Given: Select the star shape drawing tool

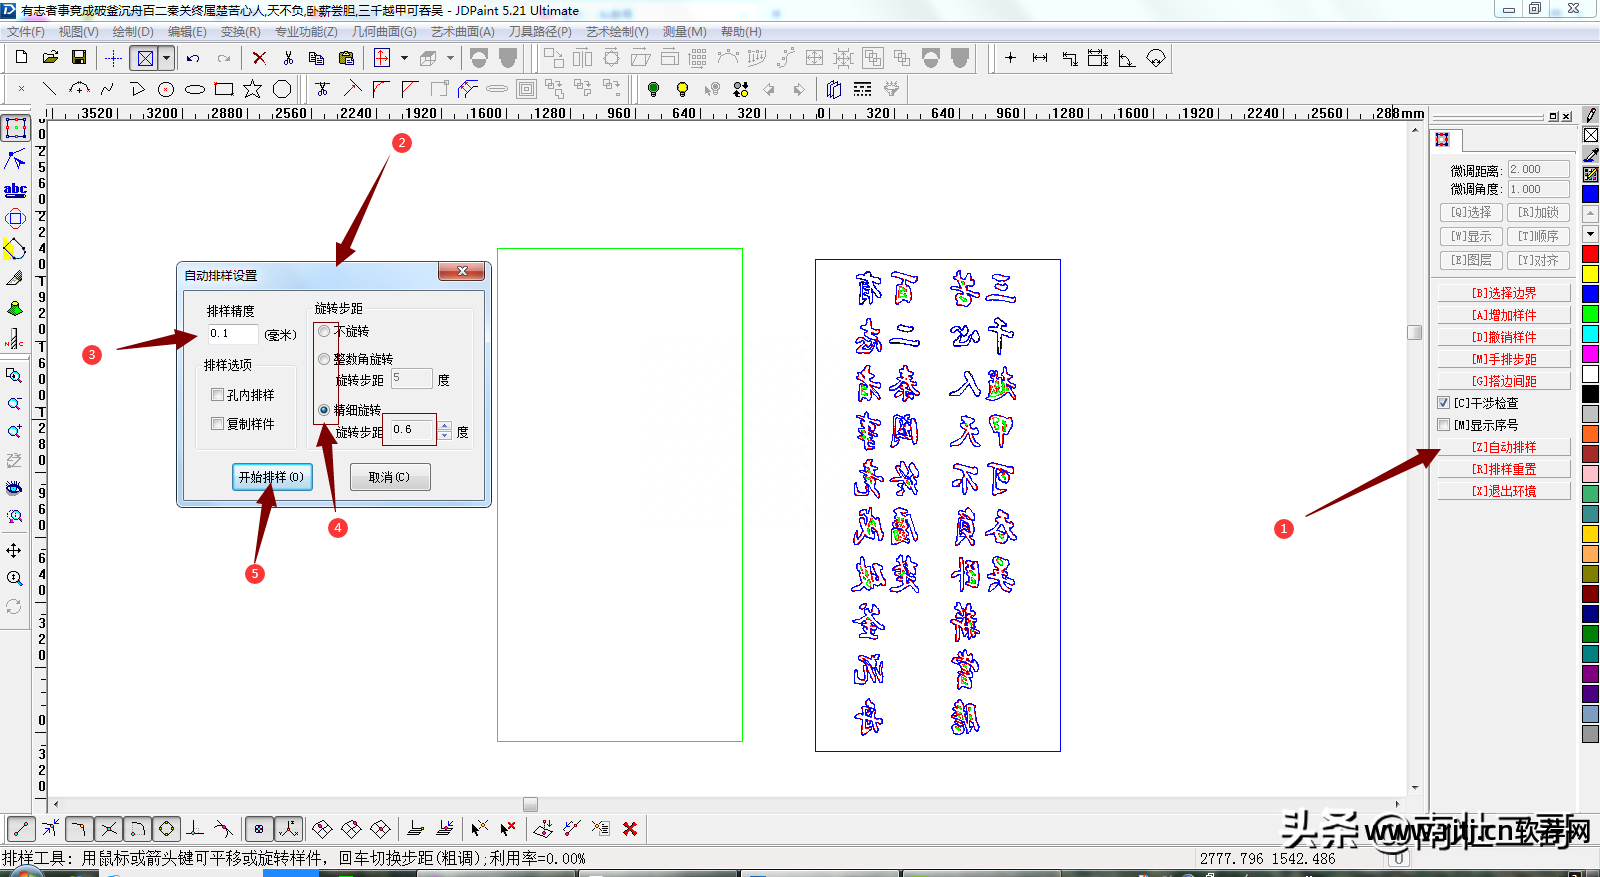Looking at the screenshot, I should point(252,89).
